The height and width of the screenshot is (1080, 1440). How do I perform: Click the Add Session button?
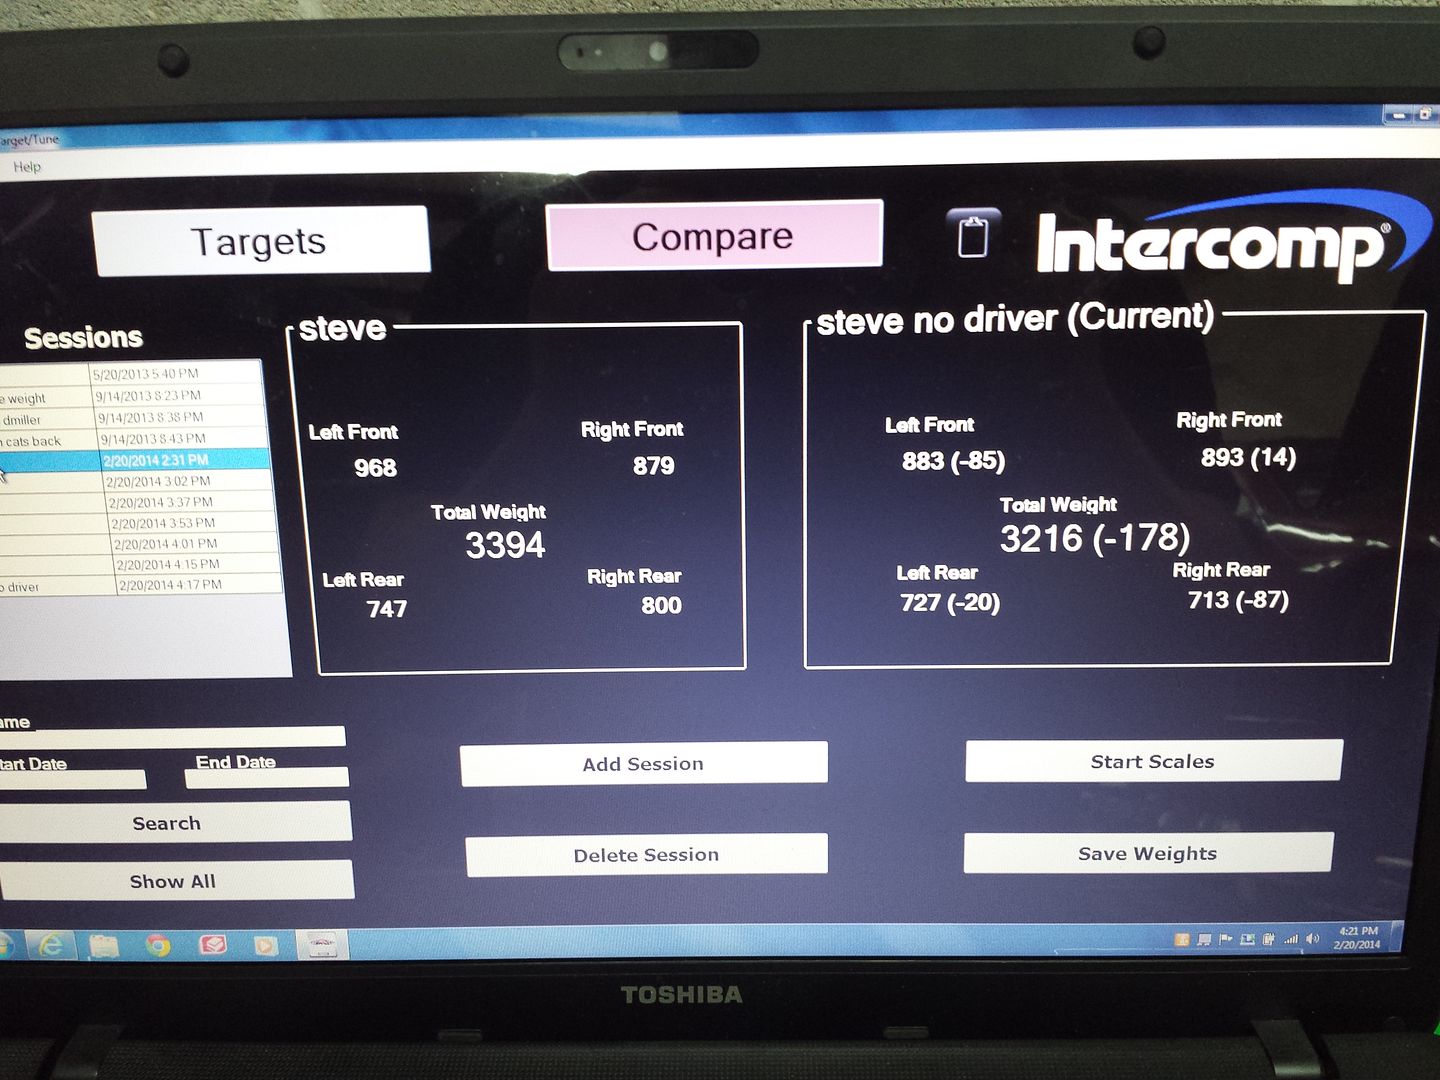643,763
